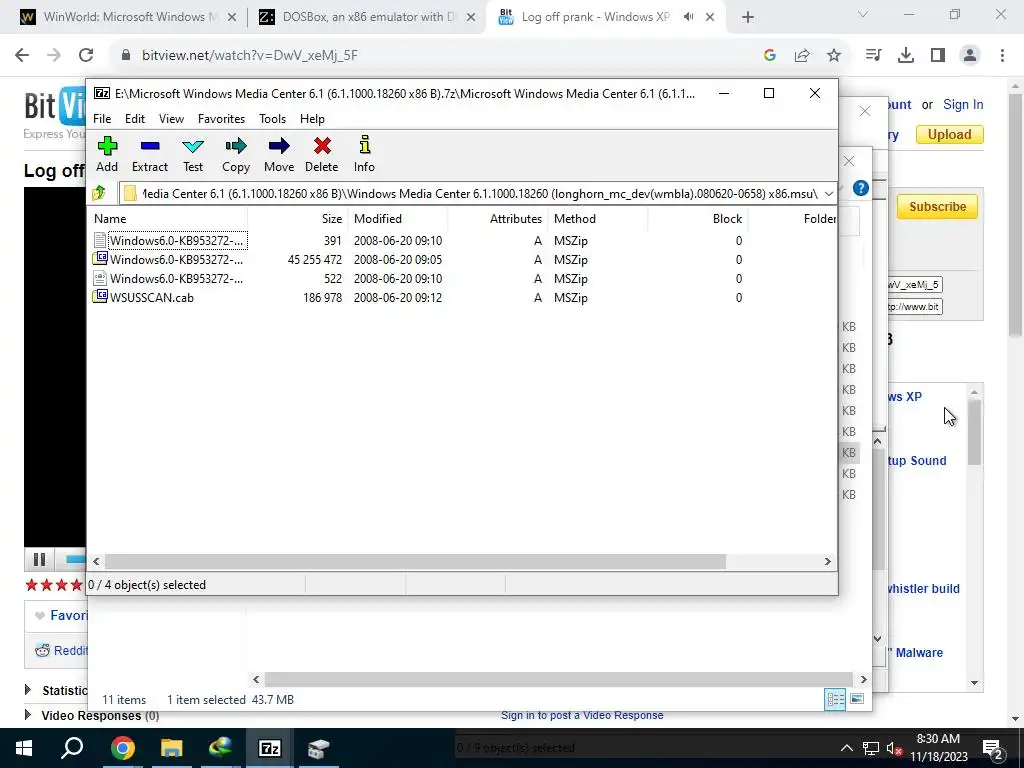Open the View menu in 7-Zip
1024x768 pixels.
pyautogui.click(x=171, y=119)
